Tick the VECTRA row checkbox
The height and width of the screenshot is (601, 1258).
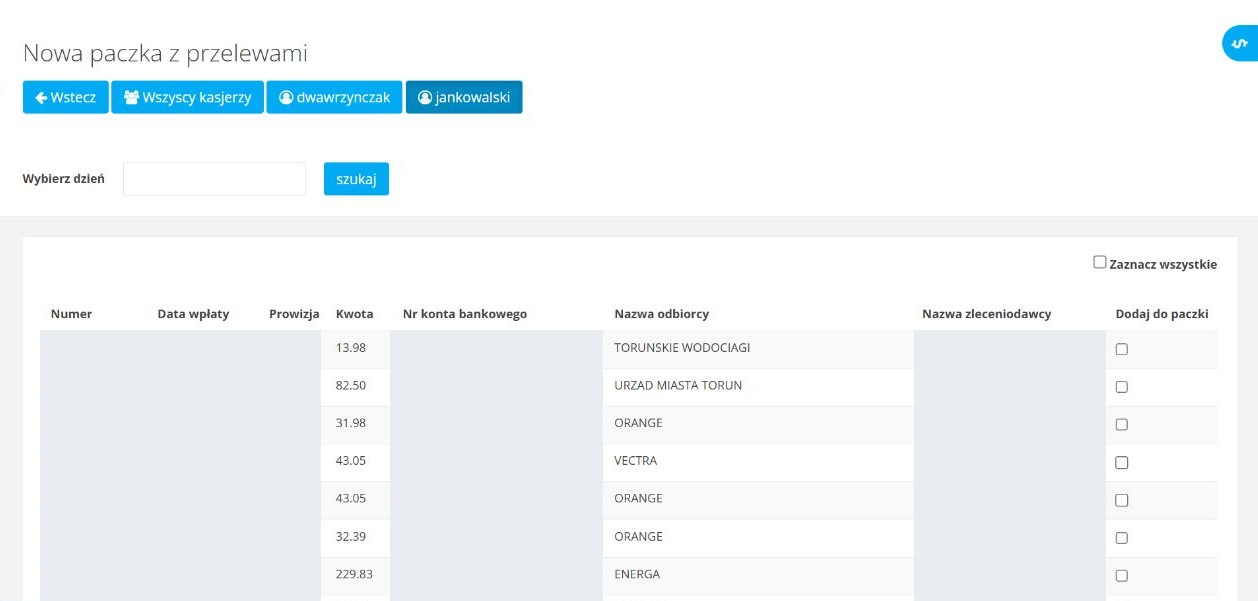[1122, 463]
